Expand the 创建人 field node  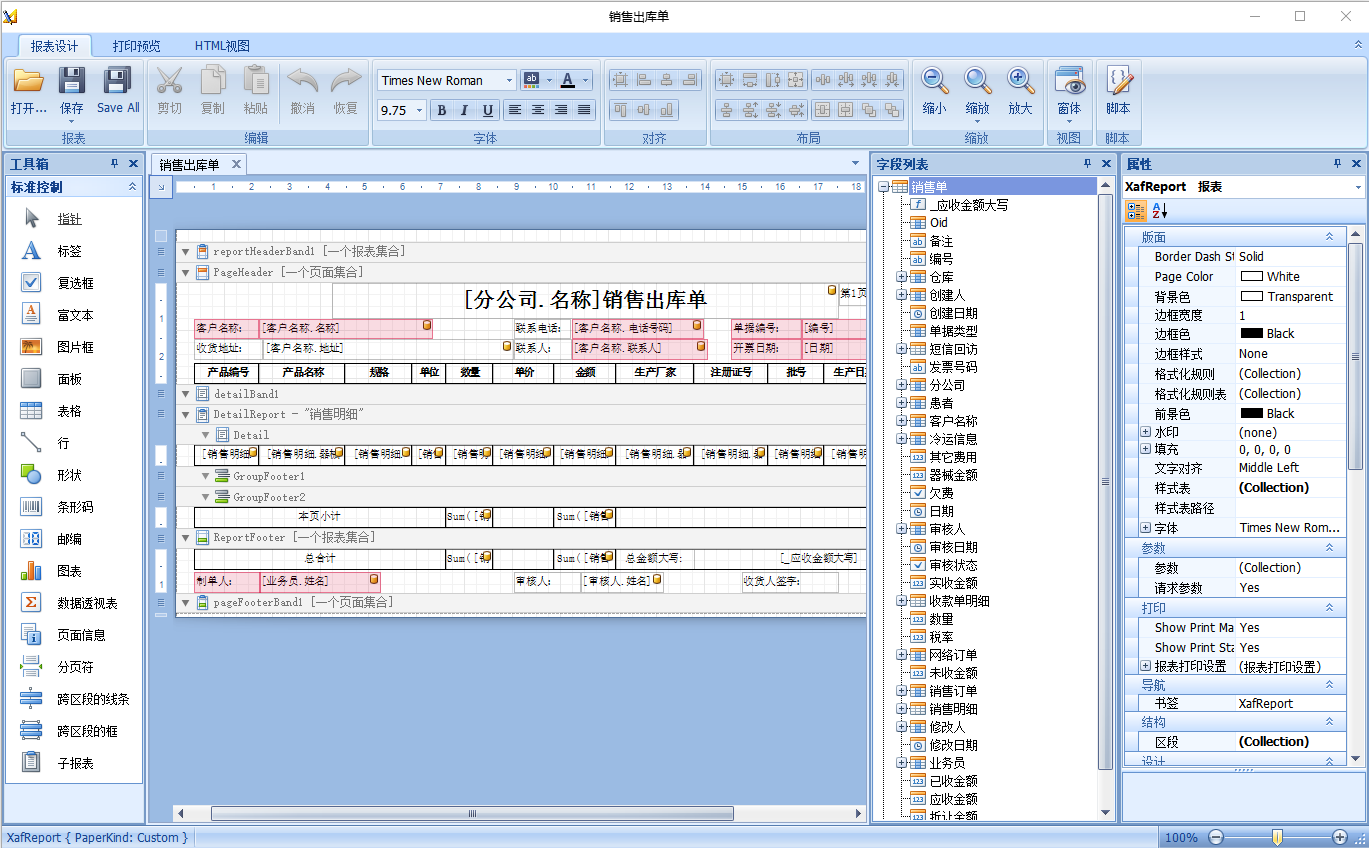coord(901,295)
